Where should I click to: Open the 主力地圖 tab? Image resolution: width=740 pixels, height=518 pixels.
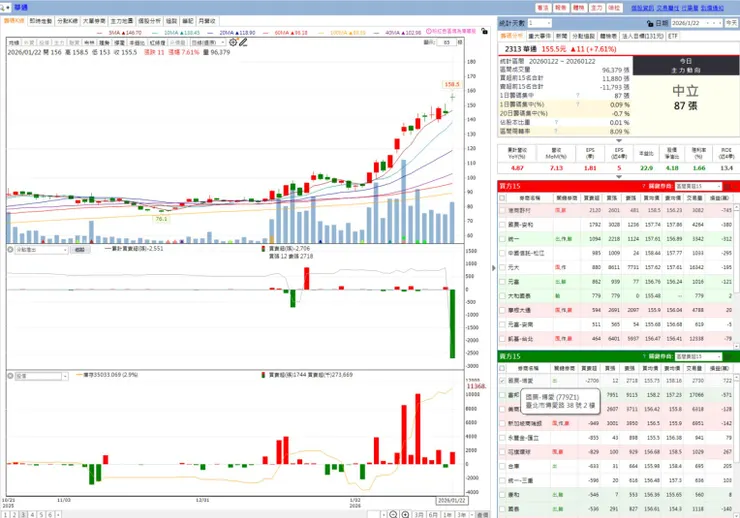pos(122,21)
